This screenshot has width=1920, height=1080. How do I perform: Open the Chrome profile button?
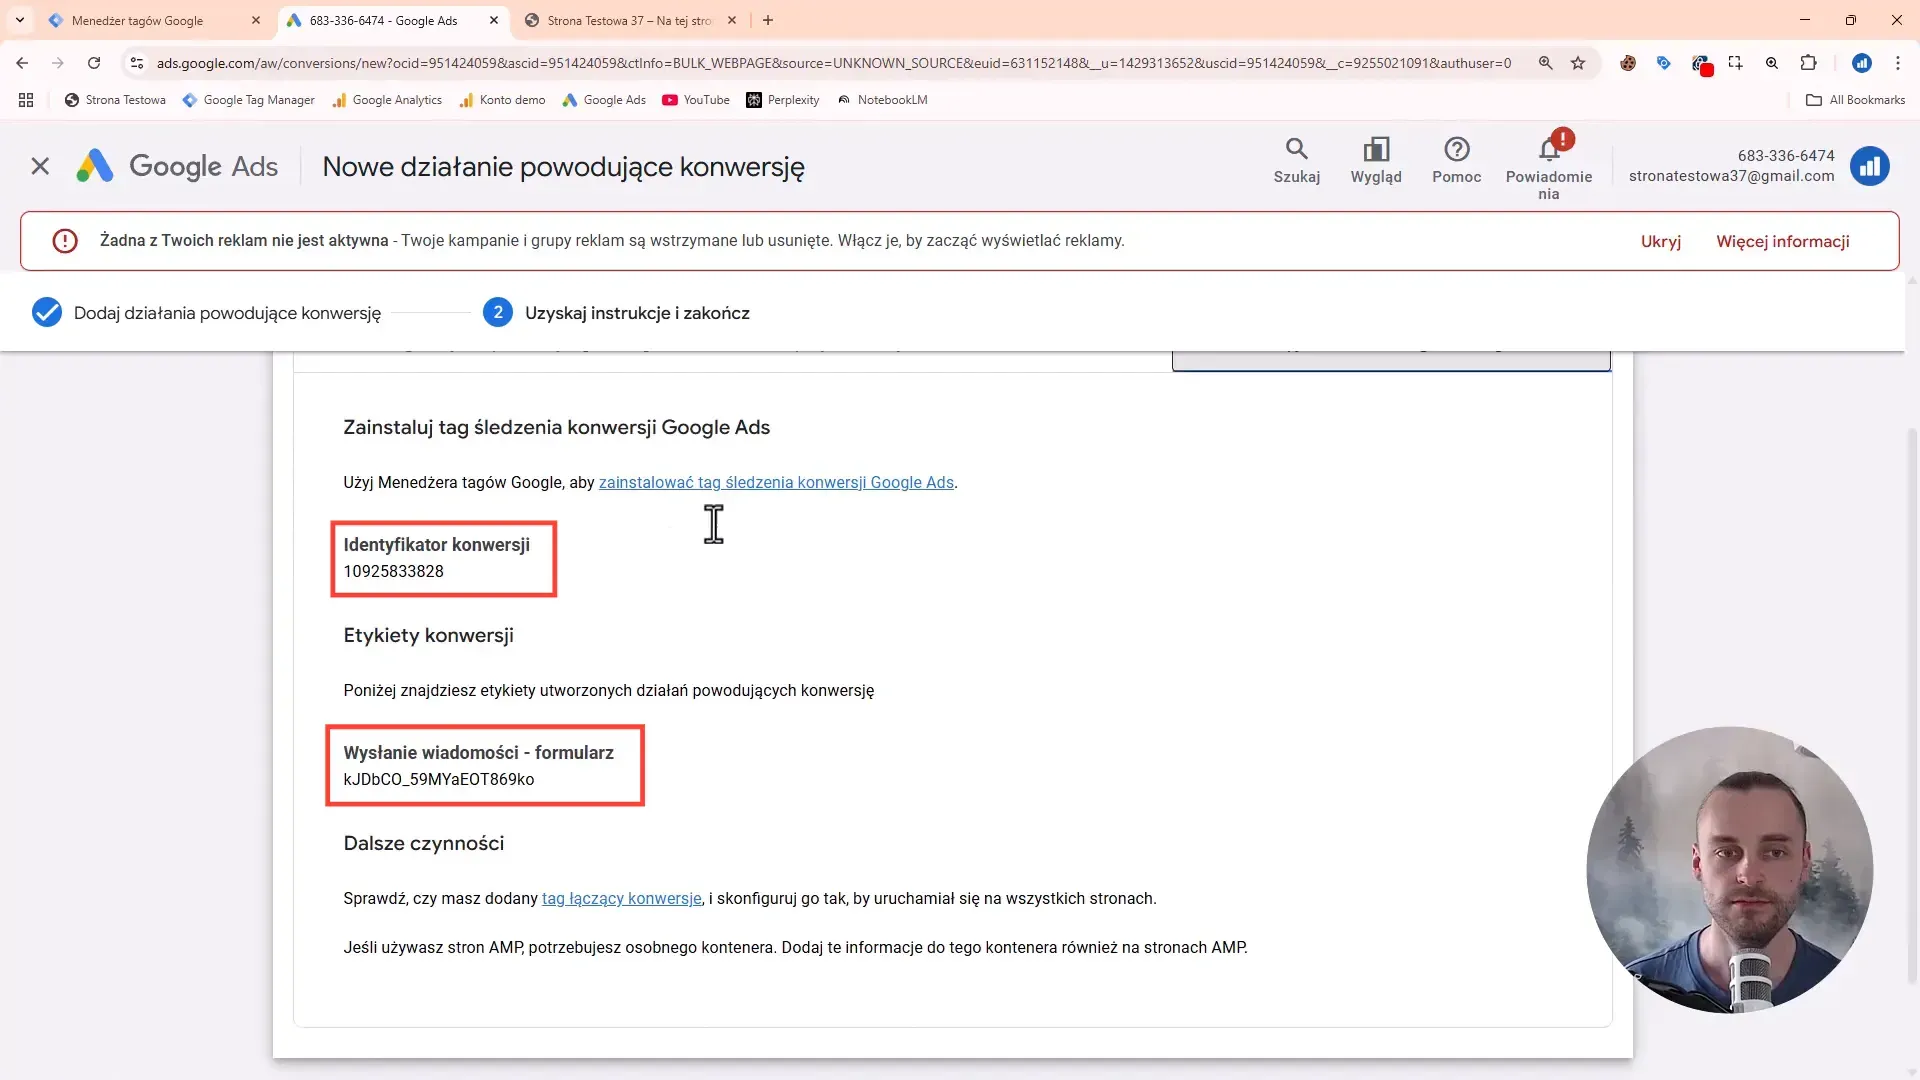(x=1862, y=63)
